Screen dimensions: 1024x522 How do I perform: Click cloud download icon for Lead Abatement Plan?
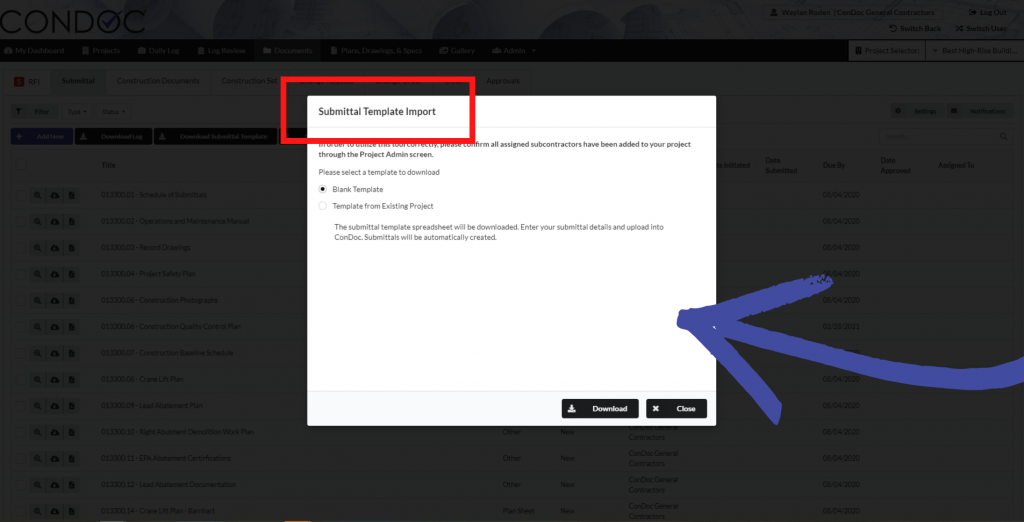coord(55,406)
